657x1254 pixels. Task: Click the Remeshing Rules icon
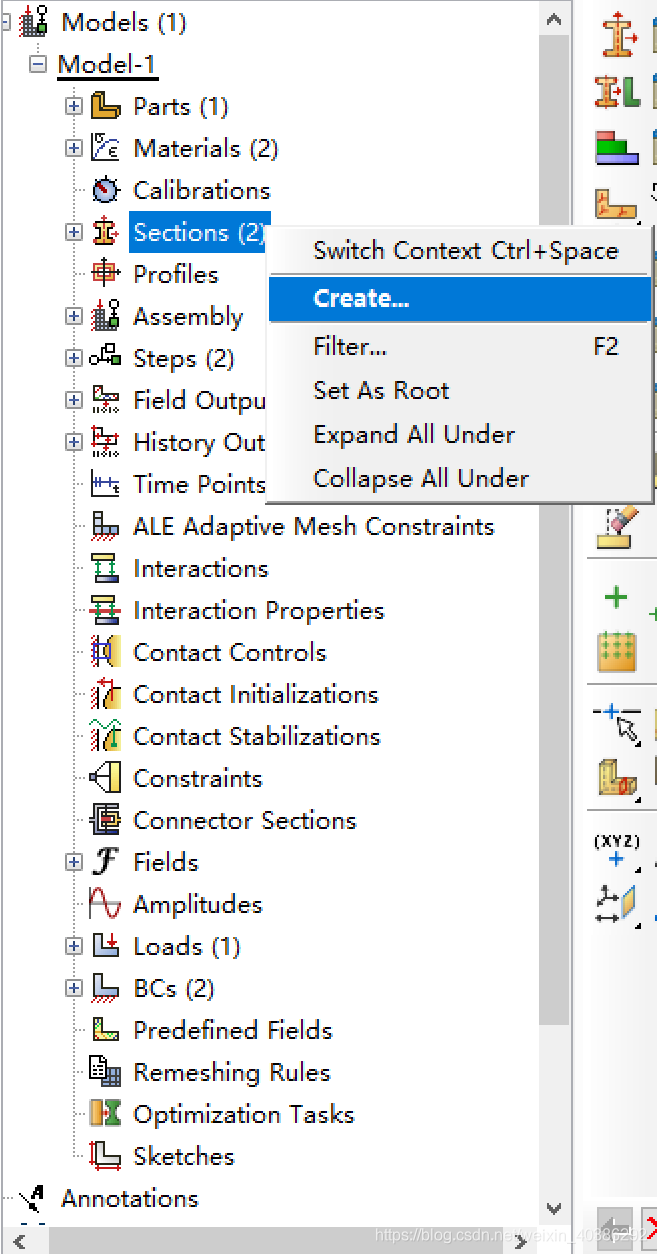(x=105, y=1072)
